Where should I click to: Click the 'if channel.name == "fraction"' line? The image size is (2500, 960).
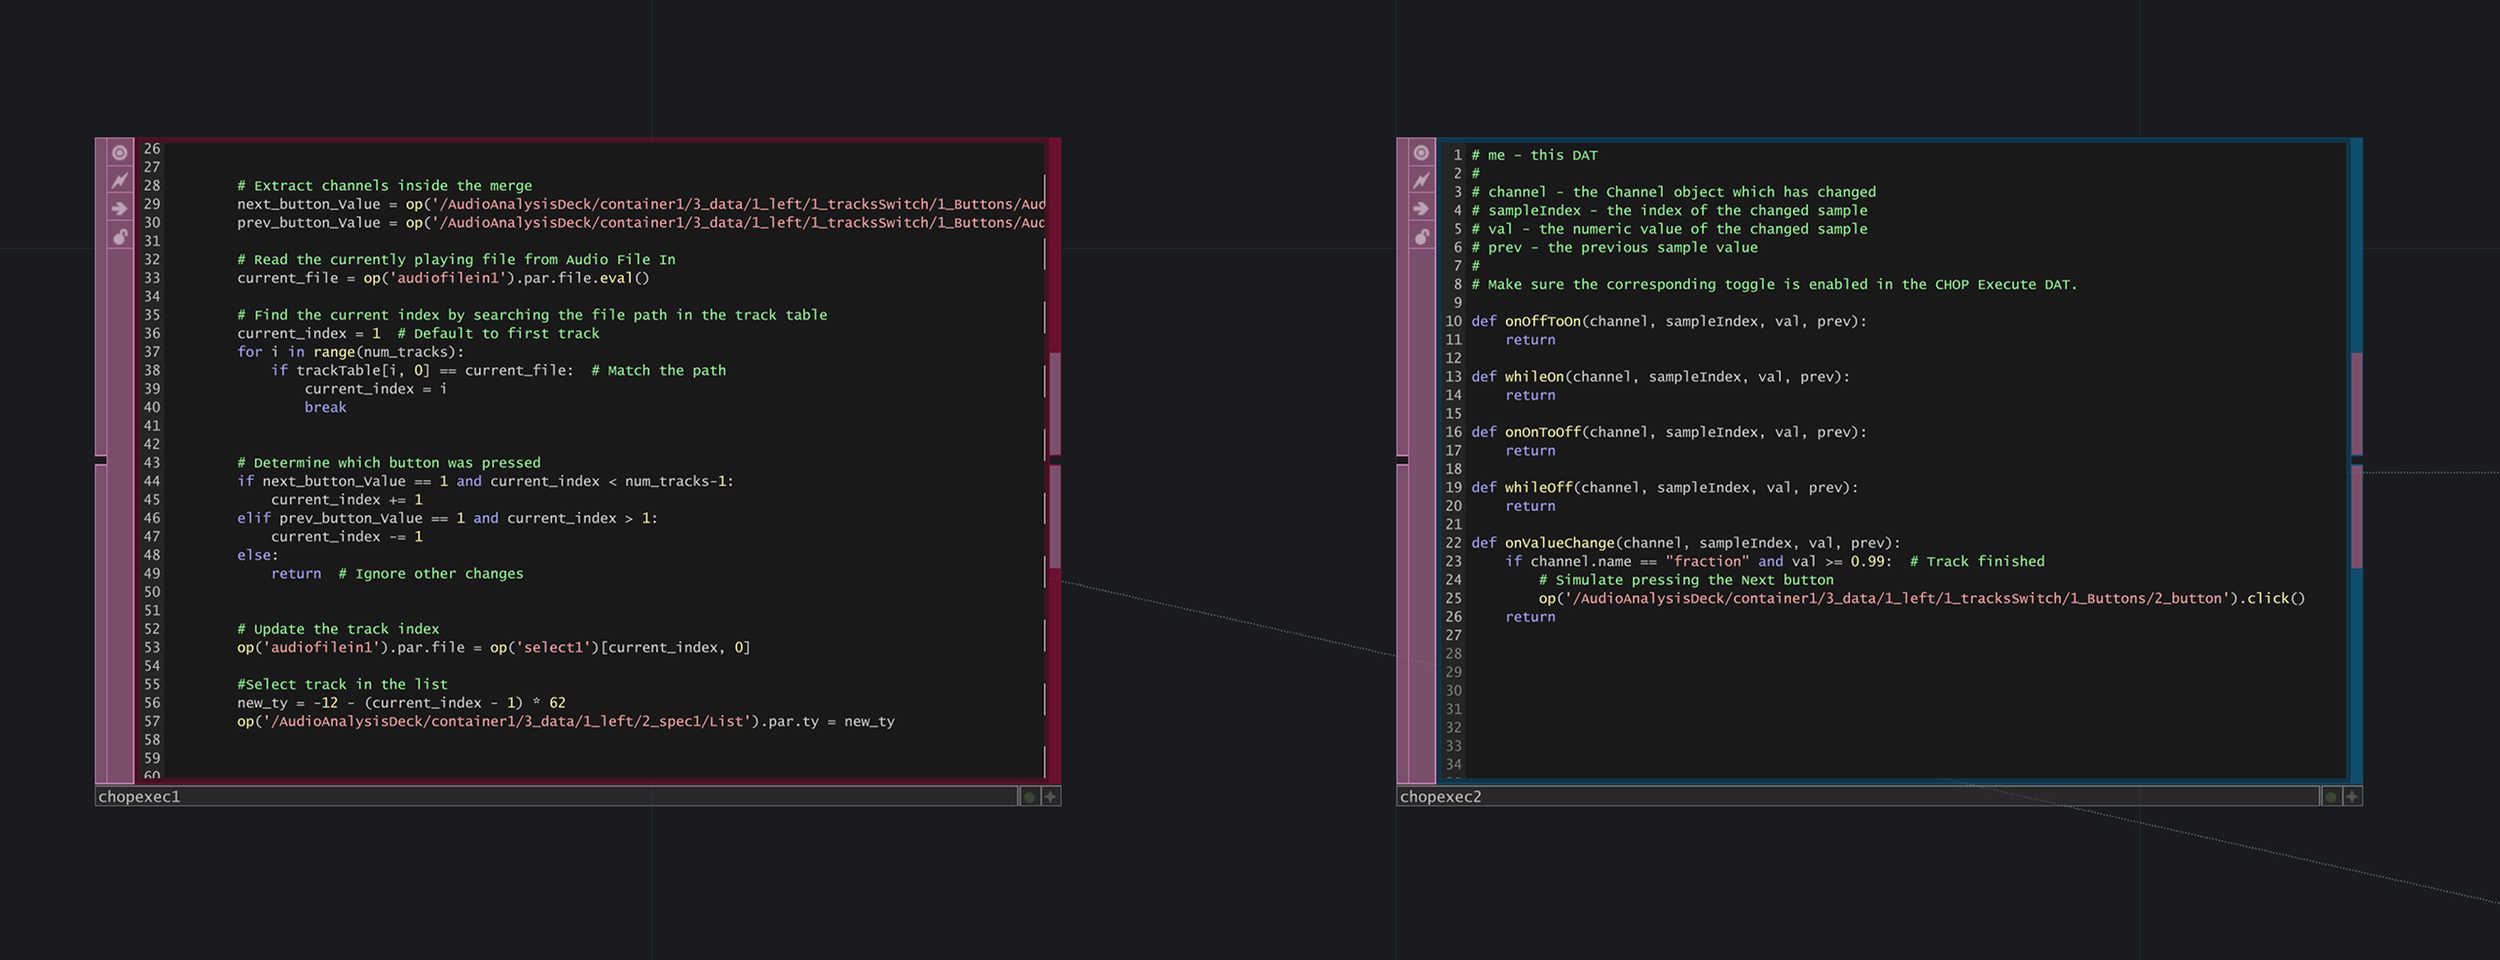point(1775,562)
